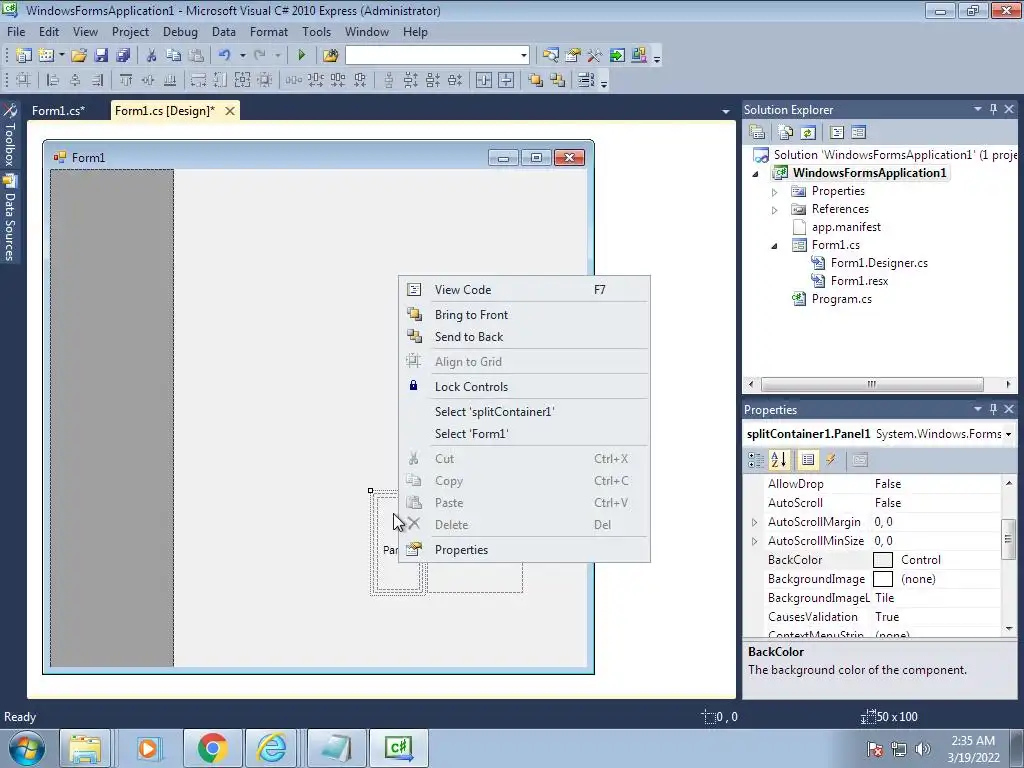This screenshot has width=1024, height=768.
Task: Save the current file with the floppy icon
Action: click(x=101, y=56)
